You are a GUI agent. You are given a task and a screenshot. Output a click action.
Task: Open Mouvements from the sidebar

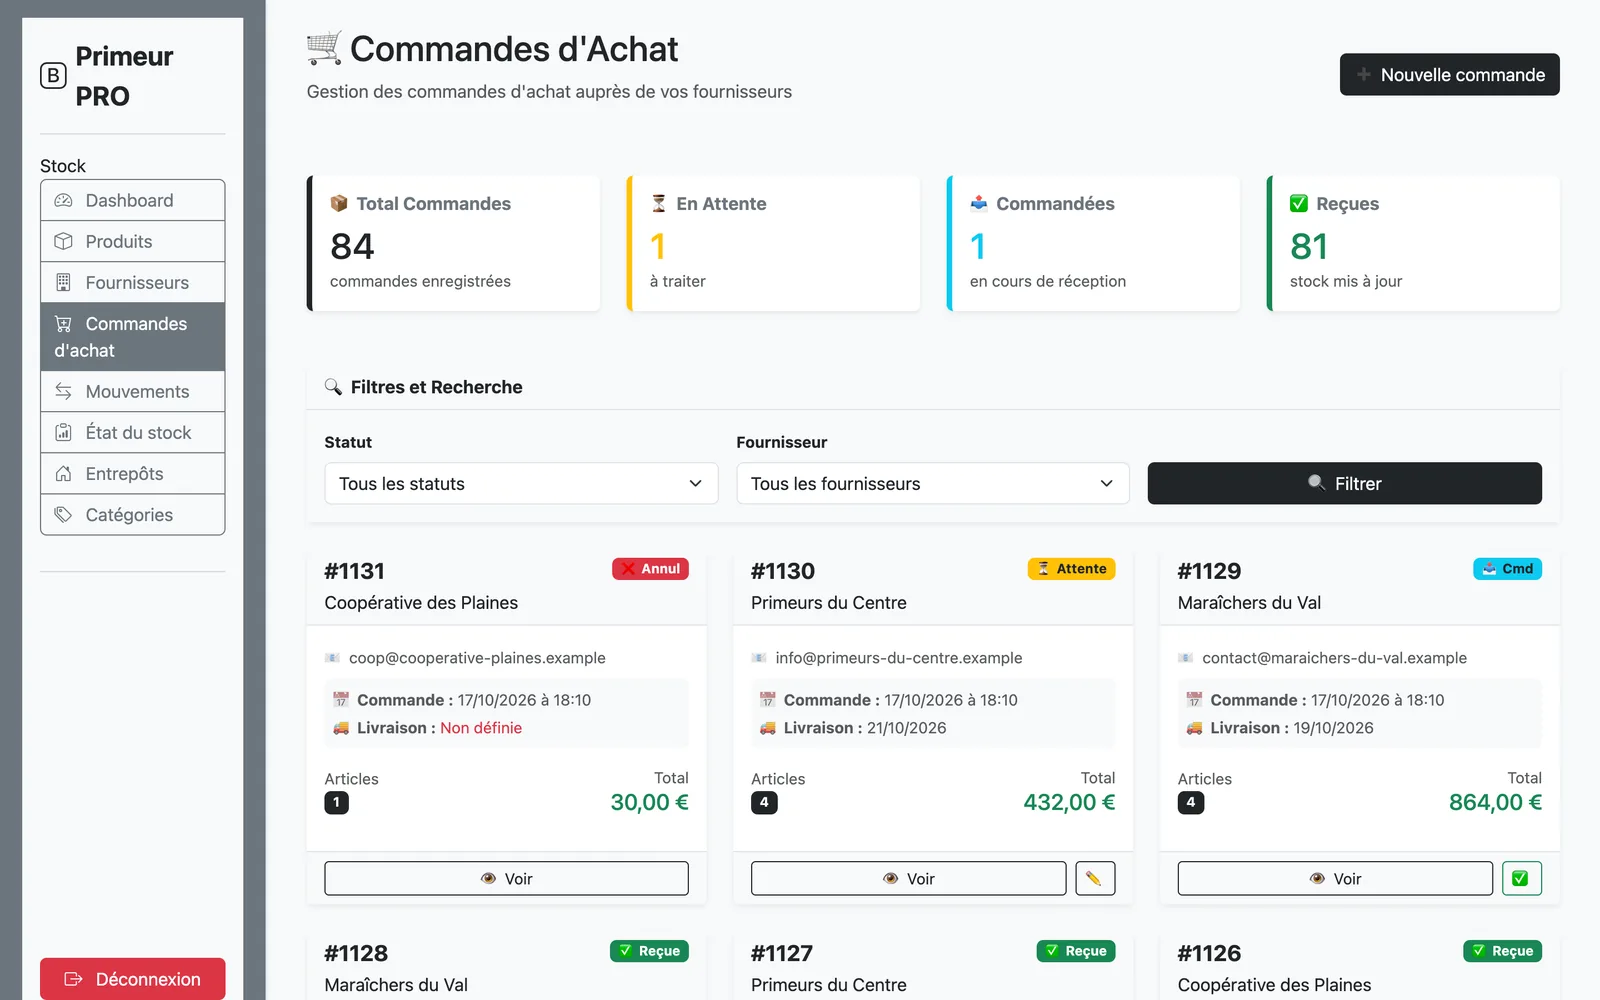pyautogui.click(x=132, y=391)
